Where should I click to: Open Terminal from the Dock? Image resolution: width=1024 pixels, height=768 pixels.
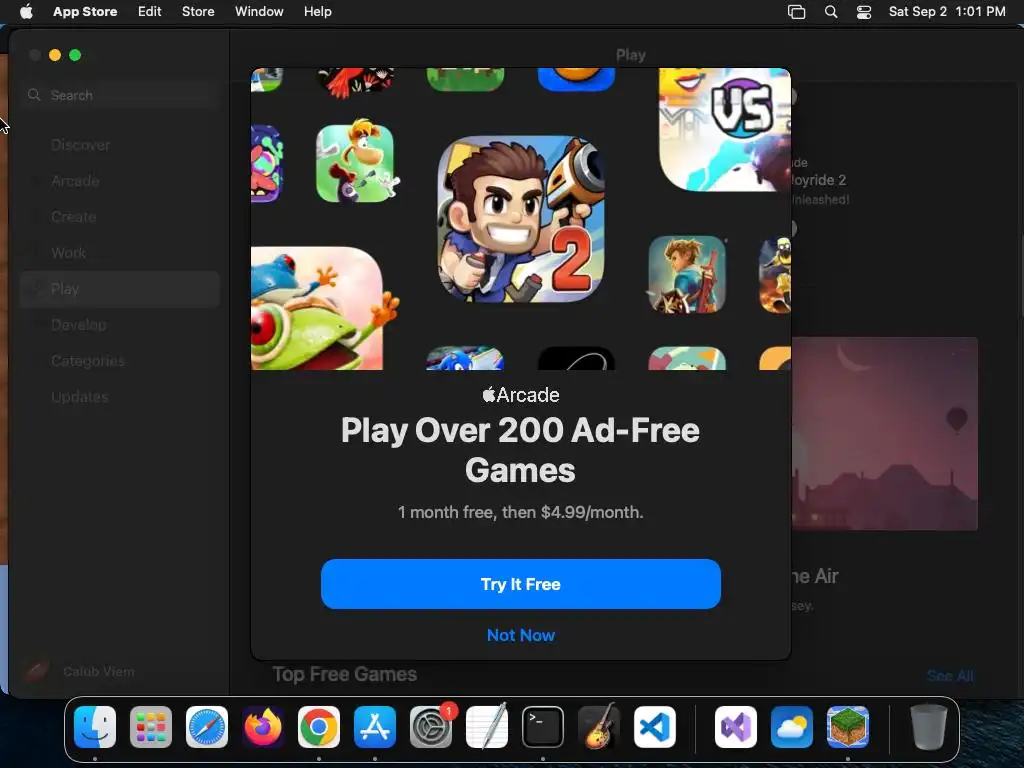click(543, 727)
